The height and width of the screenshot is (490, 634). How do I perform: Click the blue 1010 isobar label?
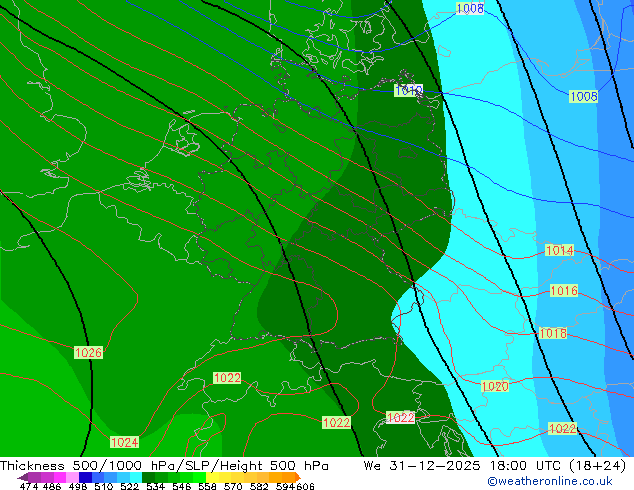408,90
